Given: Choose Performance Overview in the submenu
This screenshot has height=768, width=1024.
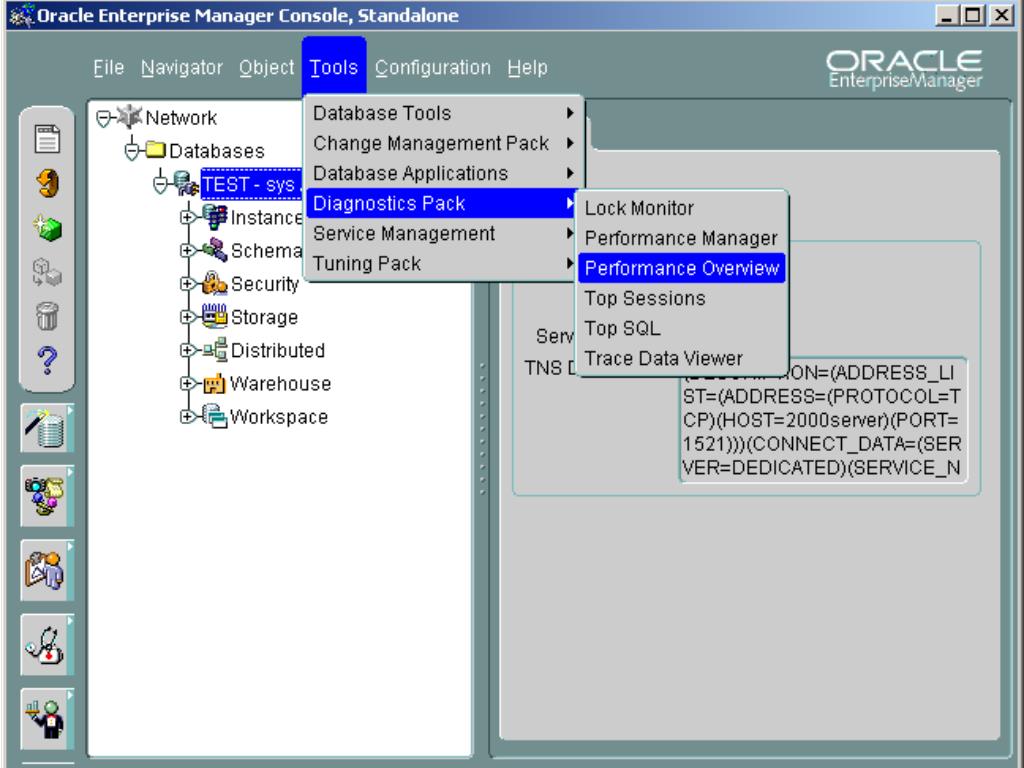Looking at the screenshot, I should point(682,268).
